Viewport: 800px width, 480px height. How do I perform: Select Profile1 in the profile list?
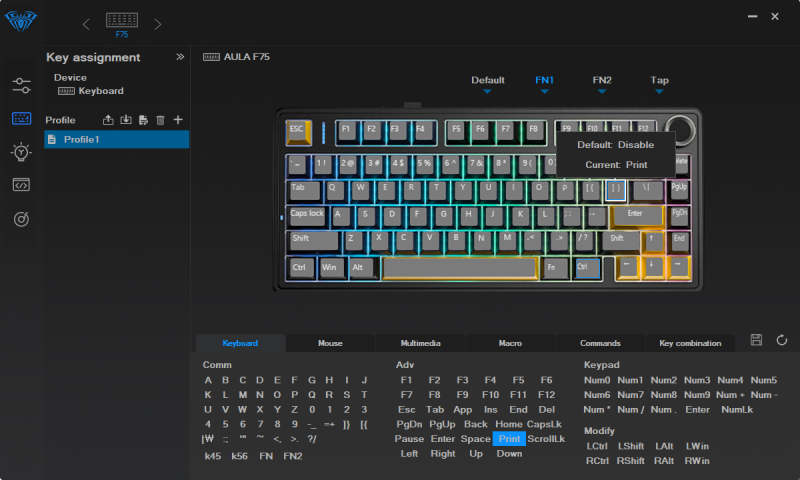coord(116,139)
